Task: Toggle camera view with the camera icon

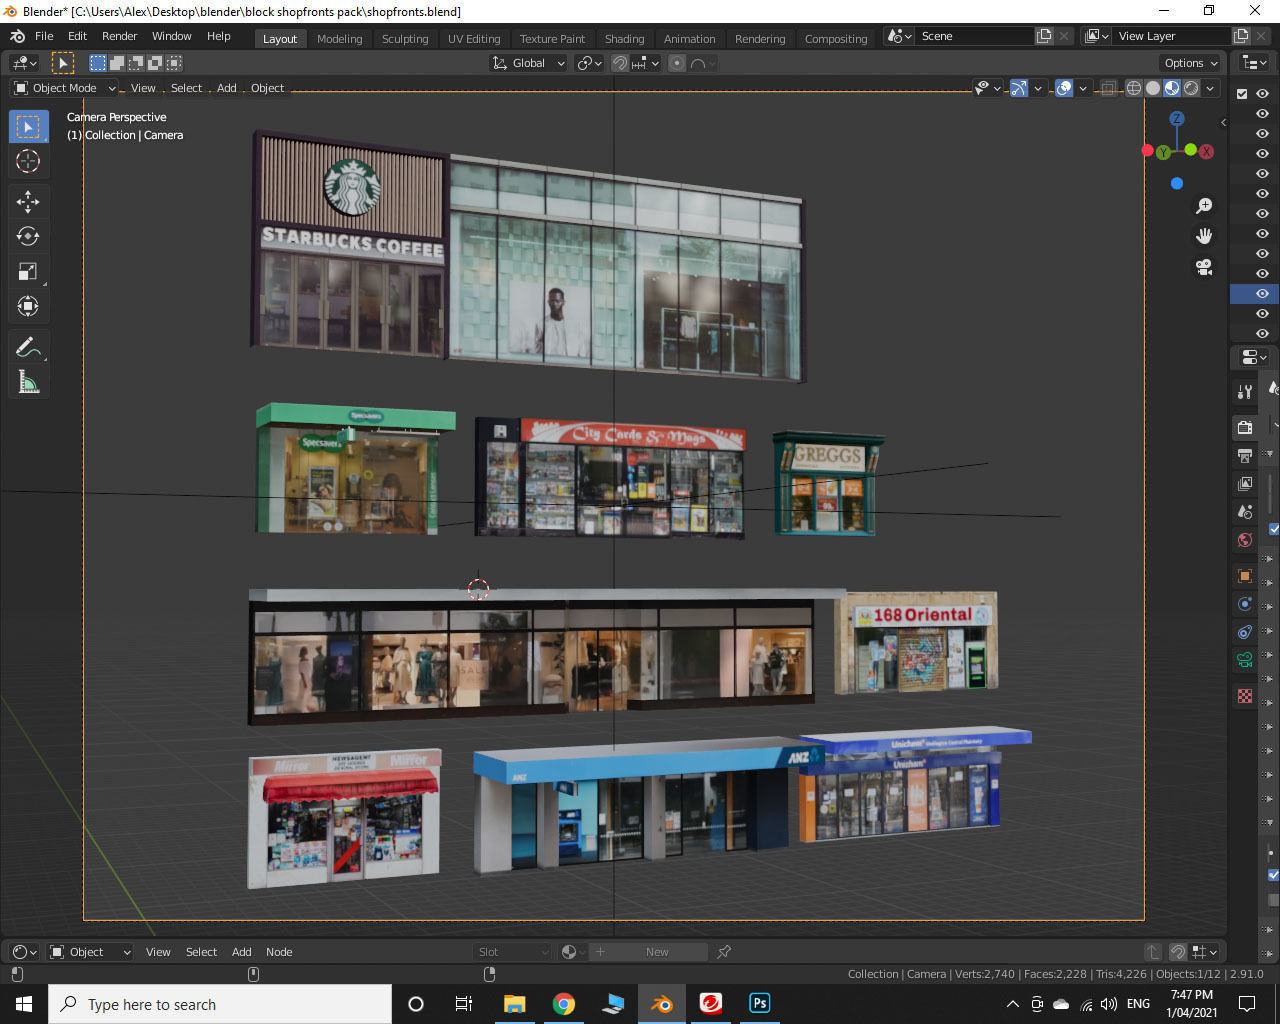Action: (x=1204, y=267)
